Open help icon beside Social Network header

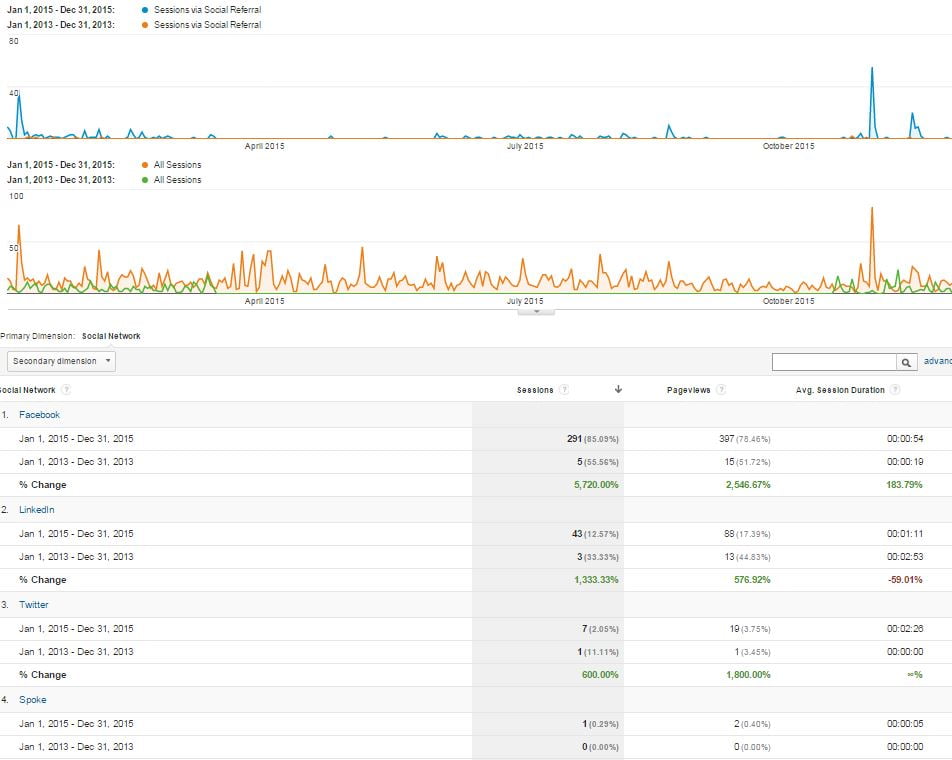pos(66,390)
